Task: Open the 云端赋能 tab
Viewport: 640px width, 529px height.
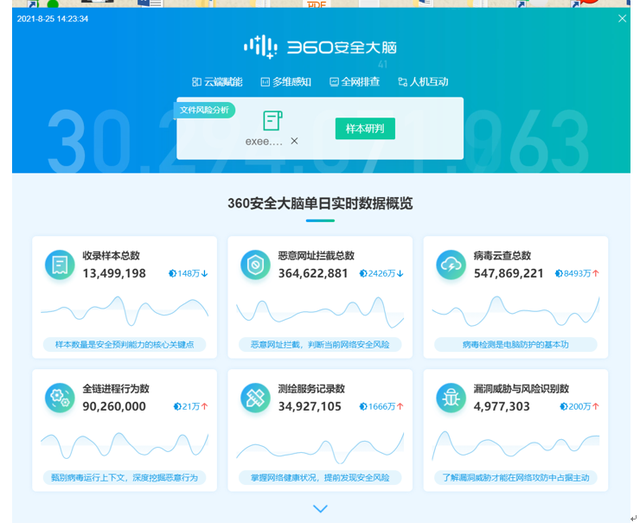Action: pos(217,82)
